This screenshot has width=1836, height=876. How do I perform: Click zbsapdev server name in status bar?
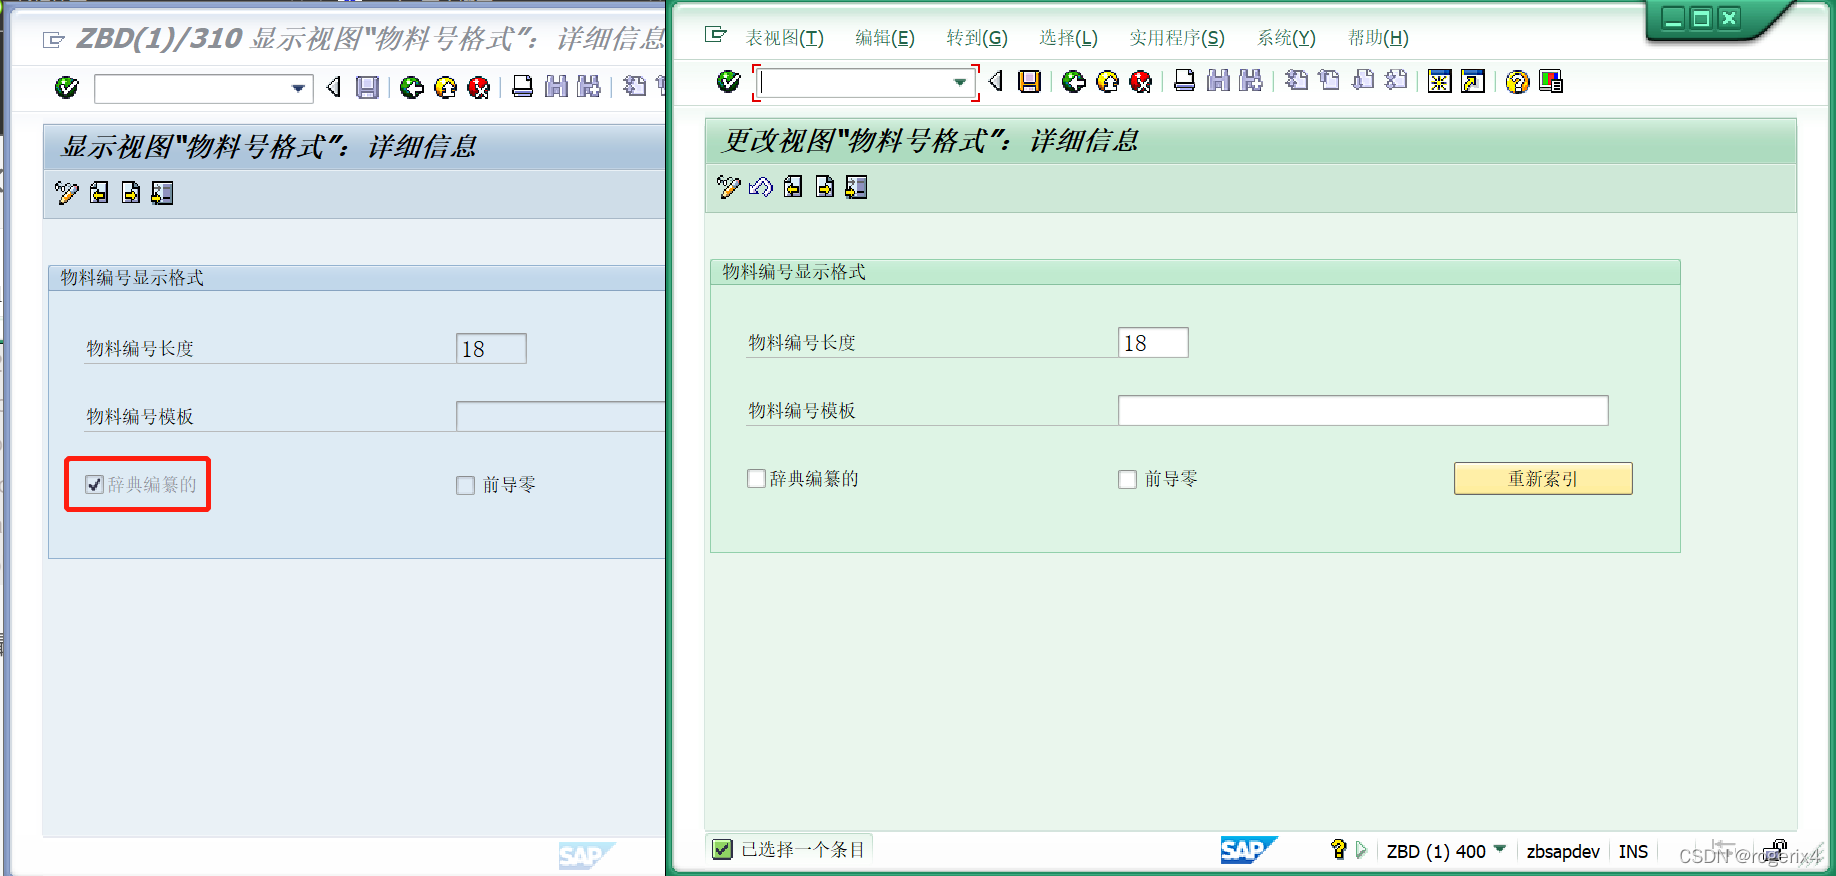1563,851
